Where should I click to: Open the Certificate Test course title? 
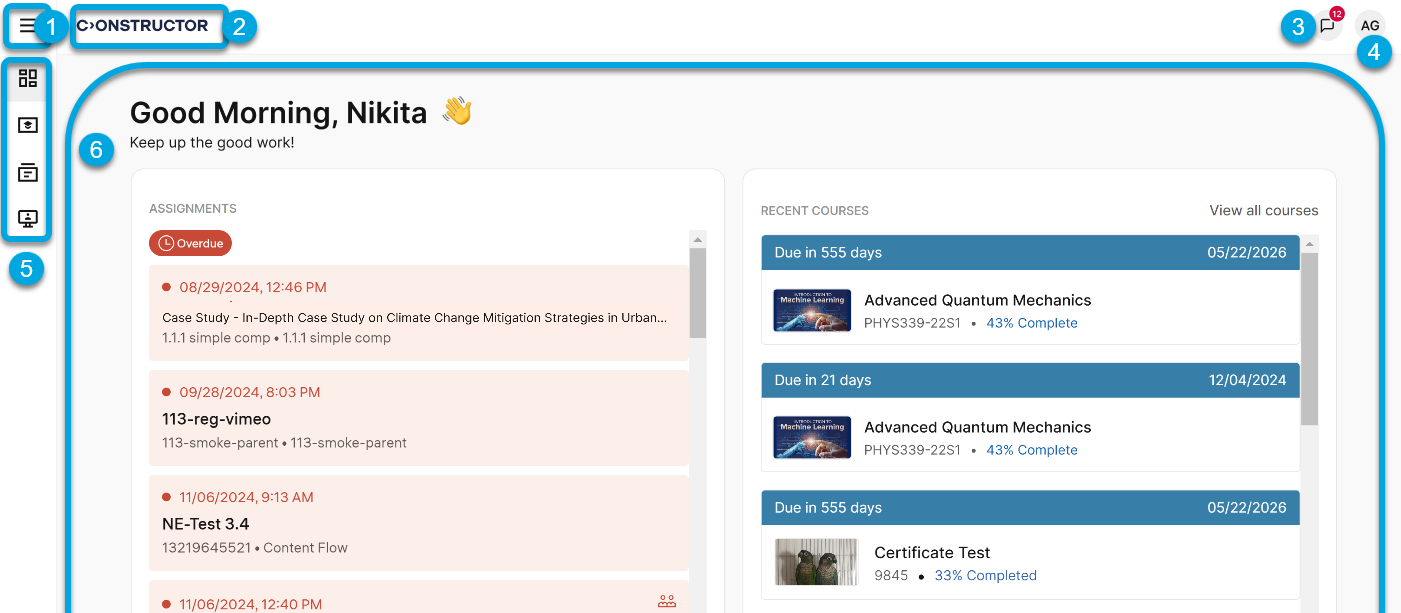click(932, 552)
